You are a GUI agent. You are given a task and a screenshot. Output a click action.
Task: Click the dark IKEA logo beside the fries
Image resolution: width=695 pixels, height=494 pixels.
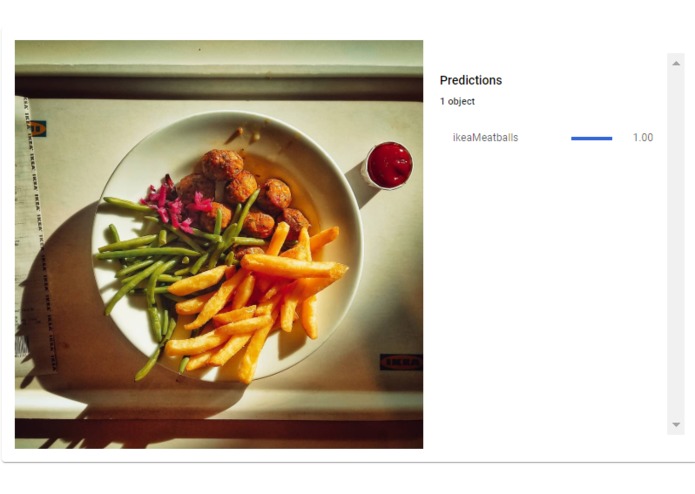(400, 362)
